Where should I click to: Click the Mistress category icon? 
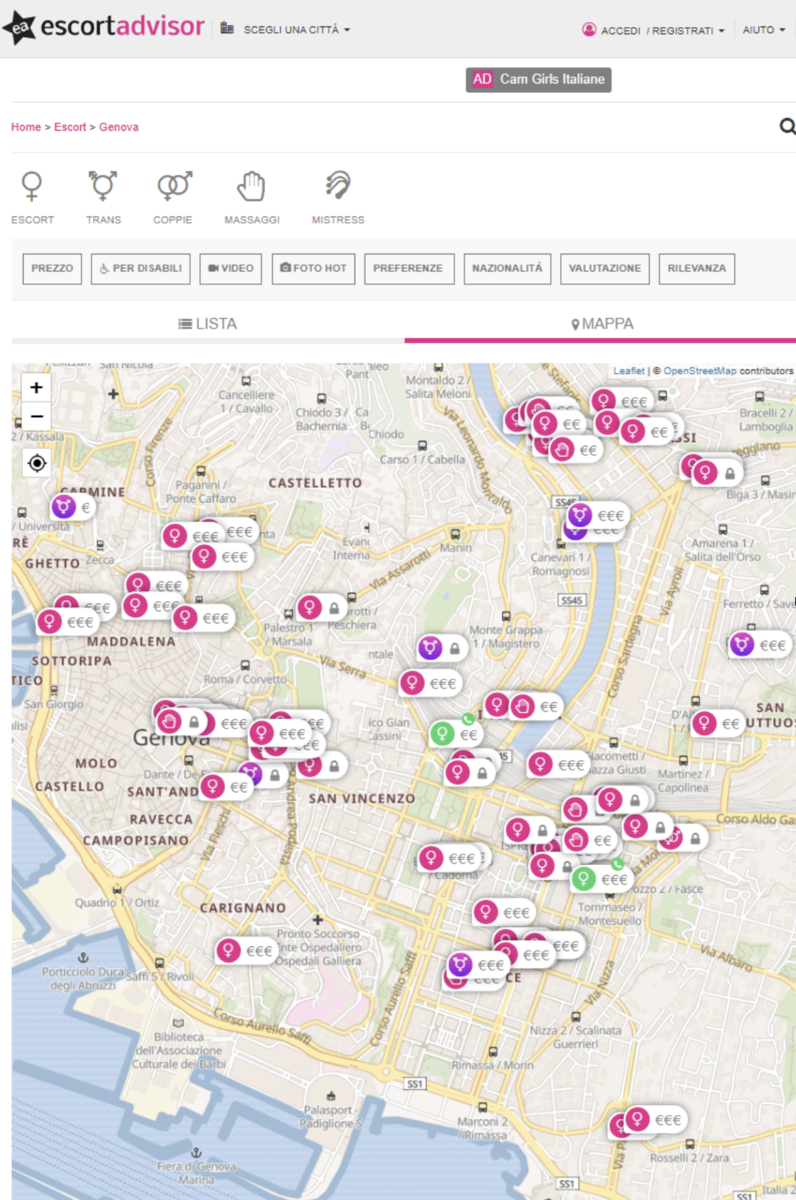tap(338, 187)
